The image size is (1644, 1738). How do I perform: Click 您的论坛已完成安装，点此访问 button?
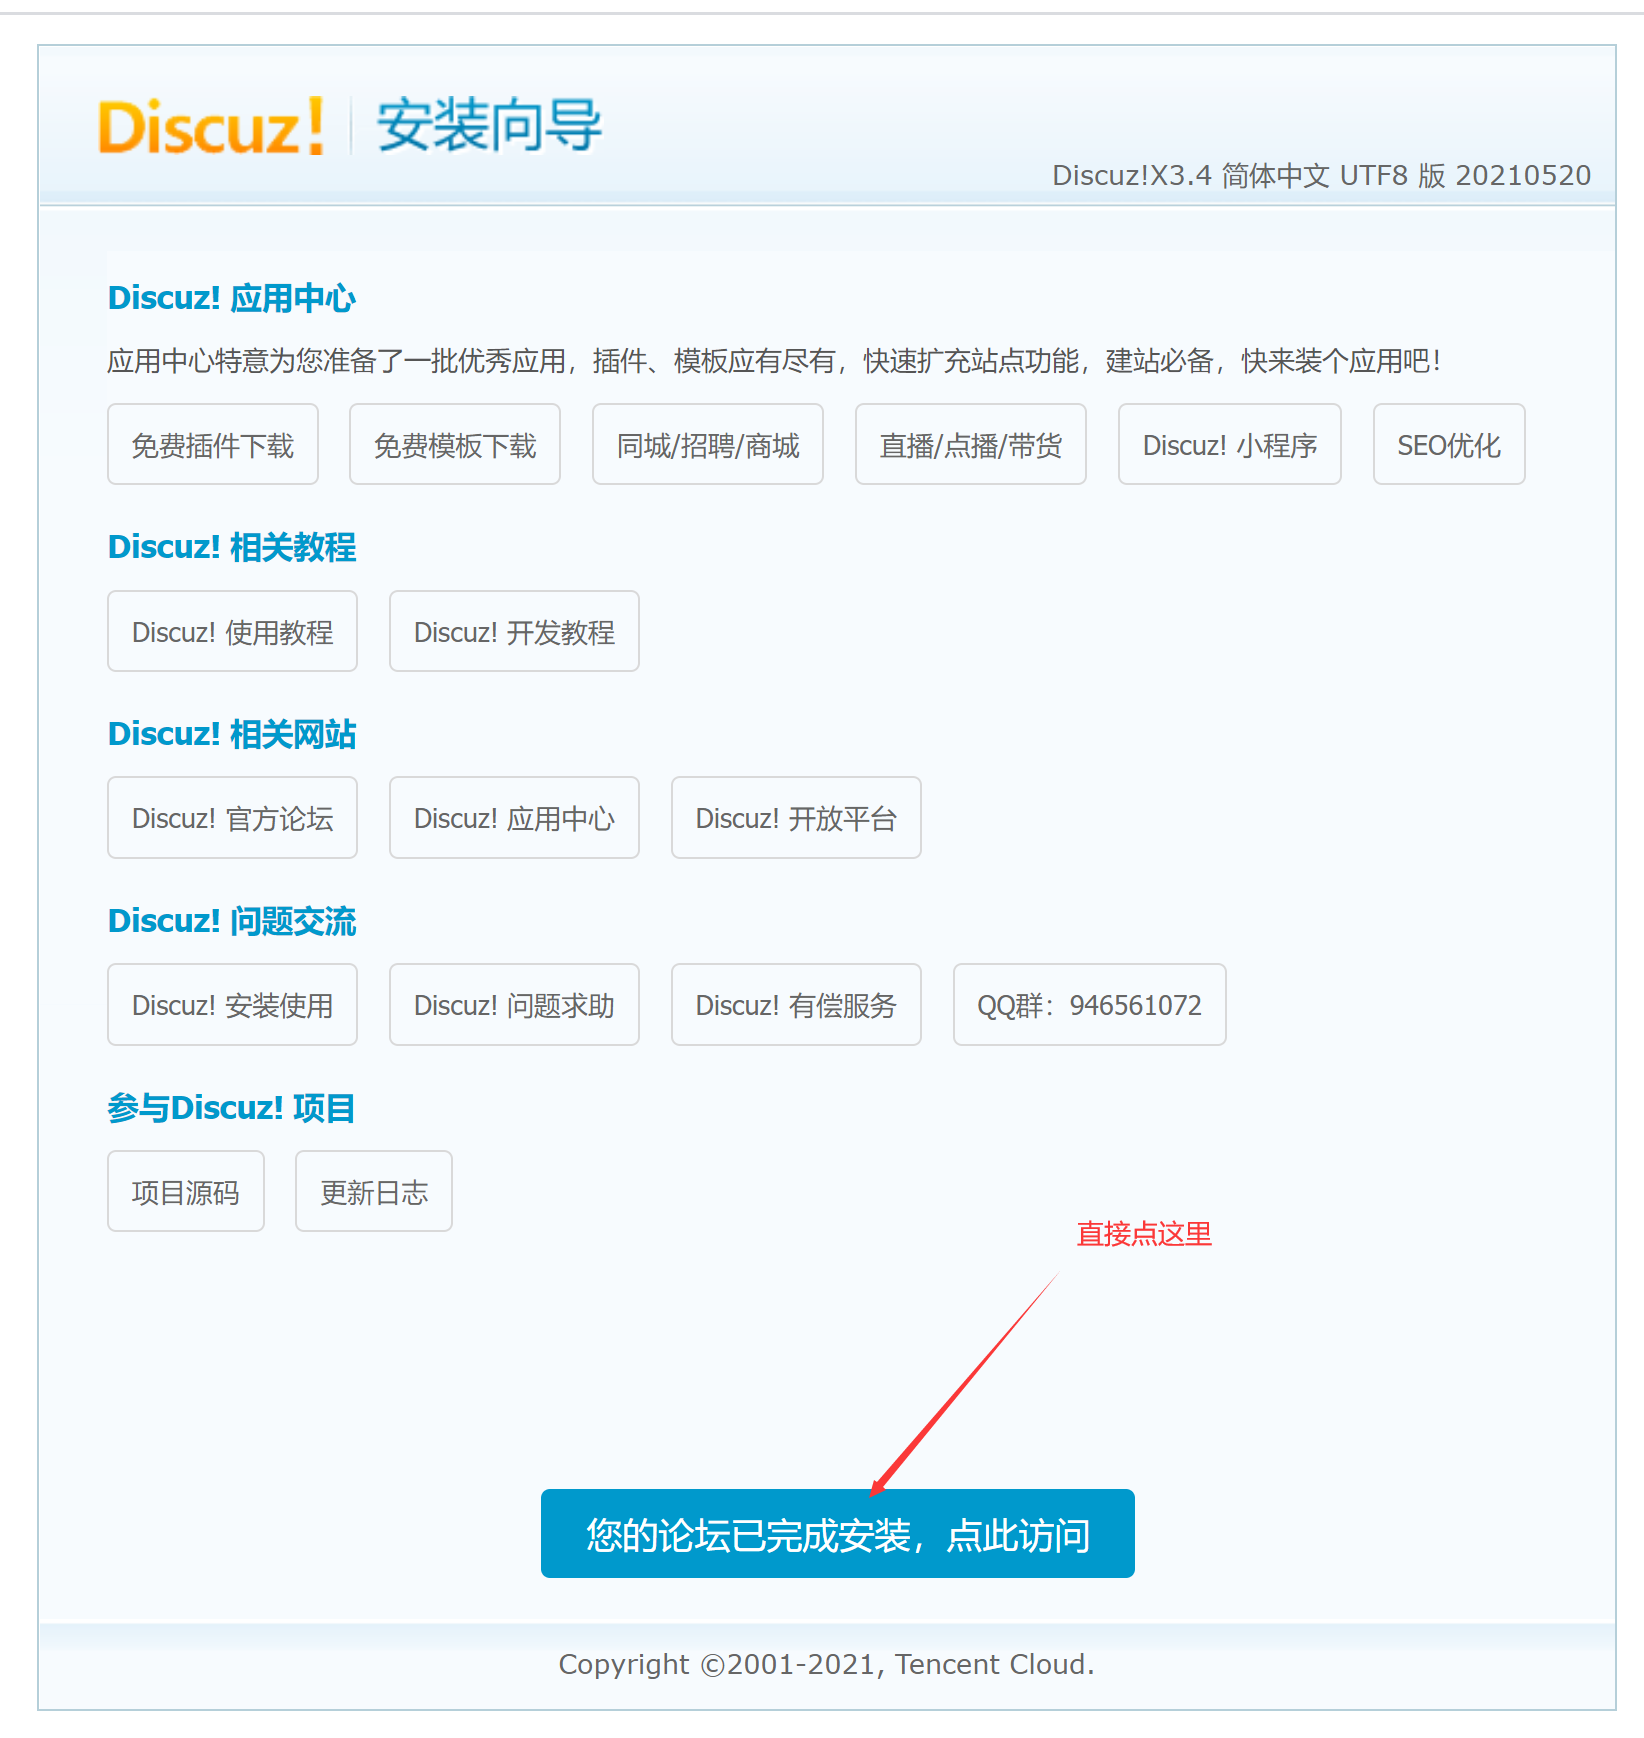[x=838, y=1534]
